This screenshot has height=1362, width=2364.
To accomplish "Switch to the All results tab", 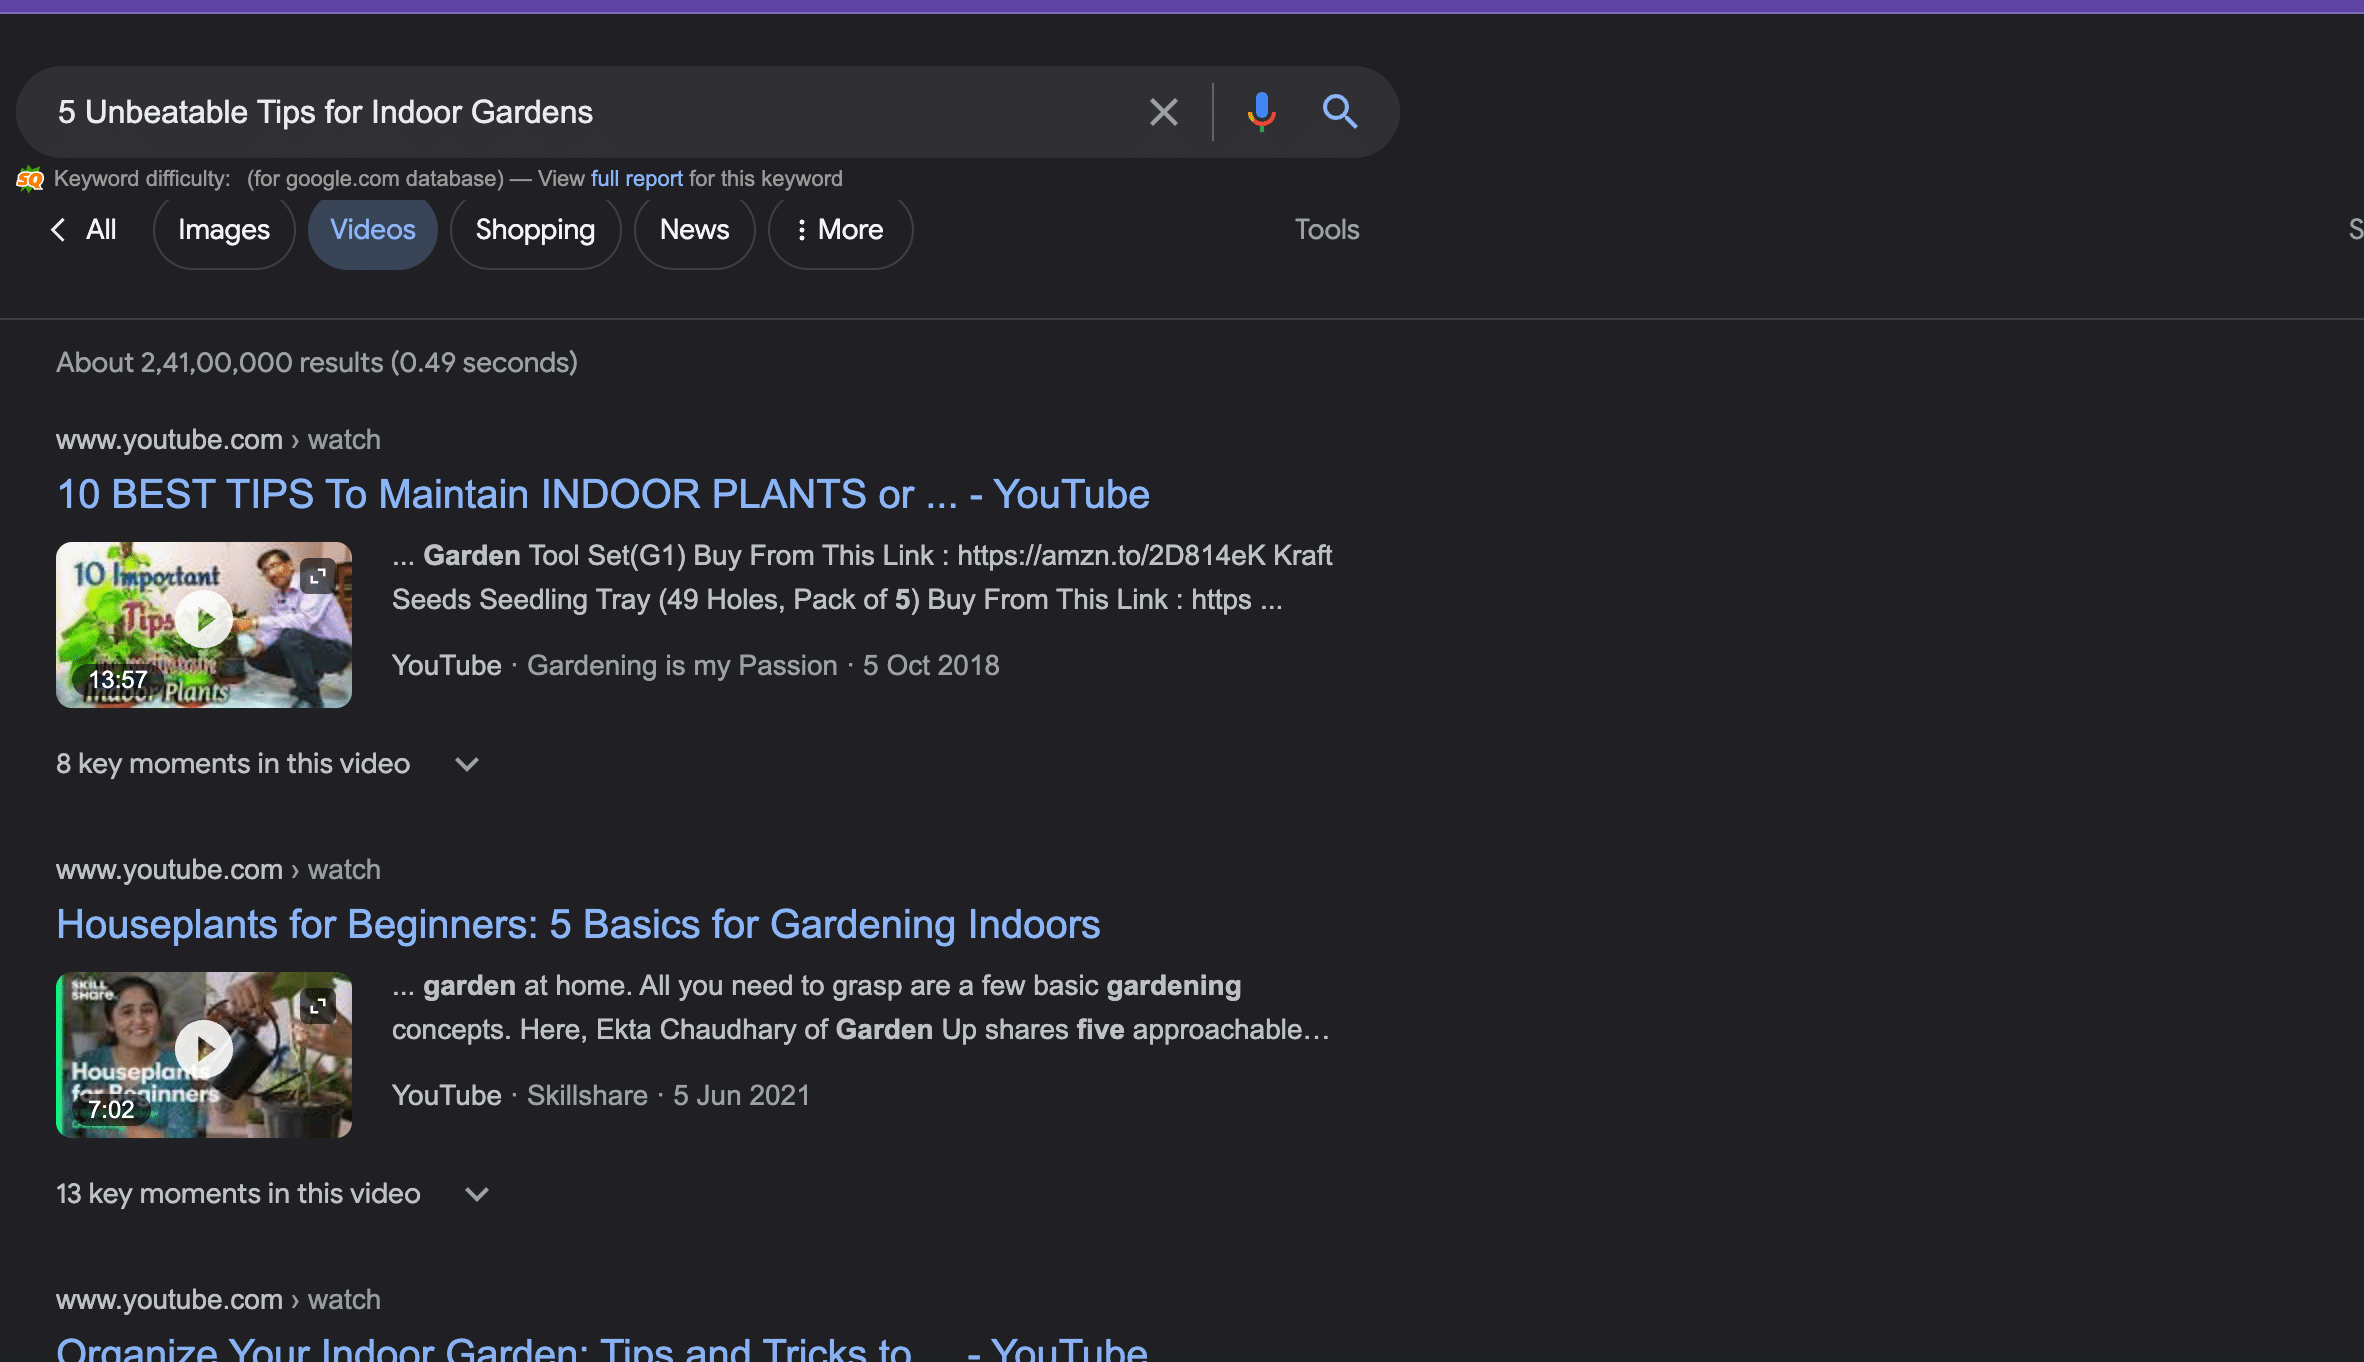I will pos(101,230).
